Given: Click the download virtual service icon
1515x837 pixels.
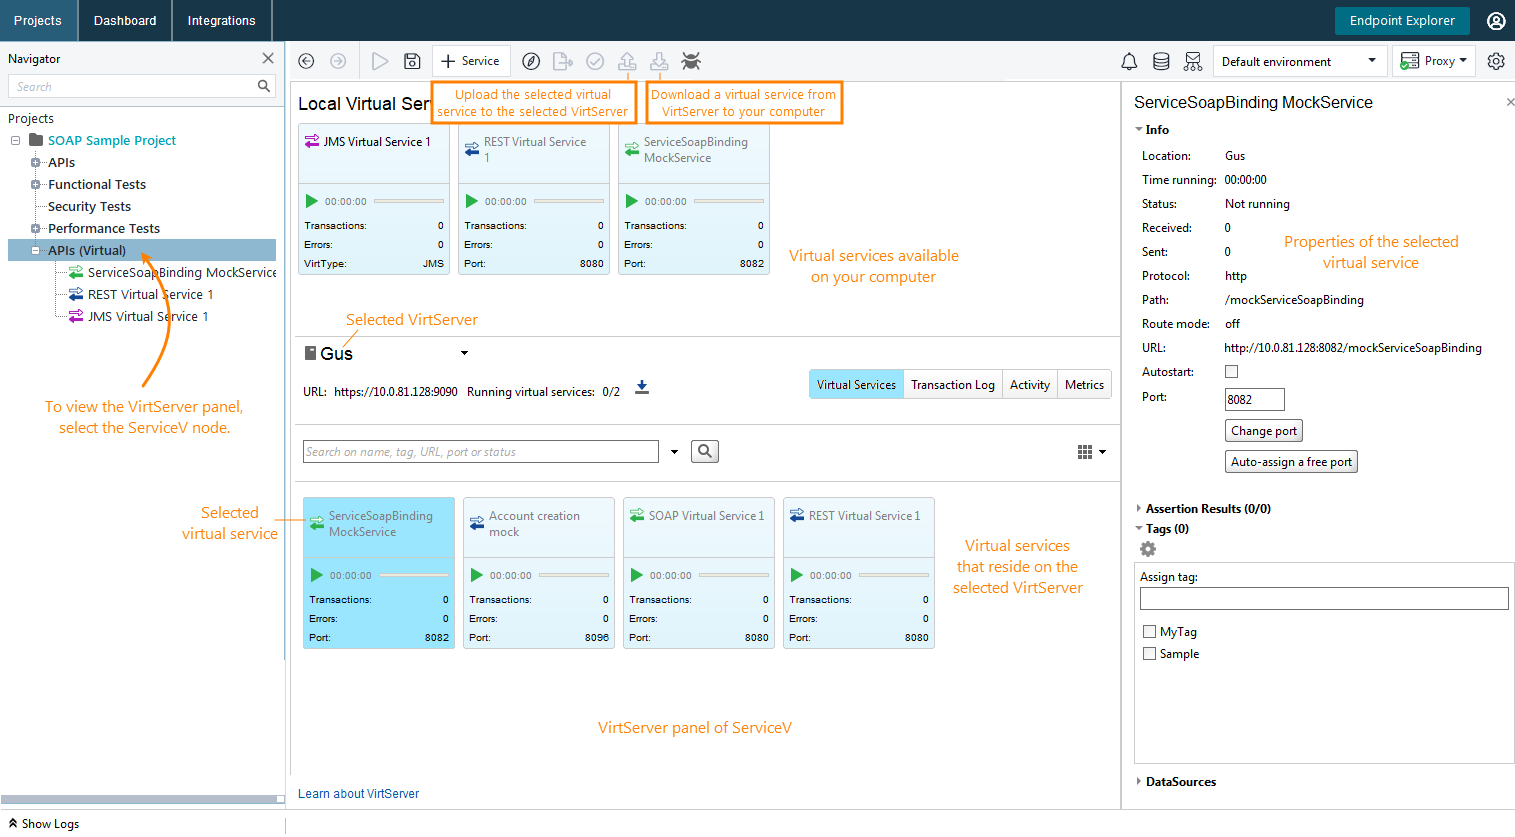Looking at the screenshot, I should pyautogui.click(x=659, y=60).
